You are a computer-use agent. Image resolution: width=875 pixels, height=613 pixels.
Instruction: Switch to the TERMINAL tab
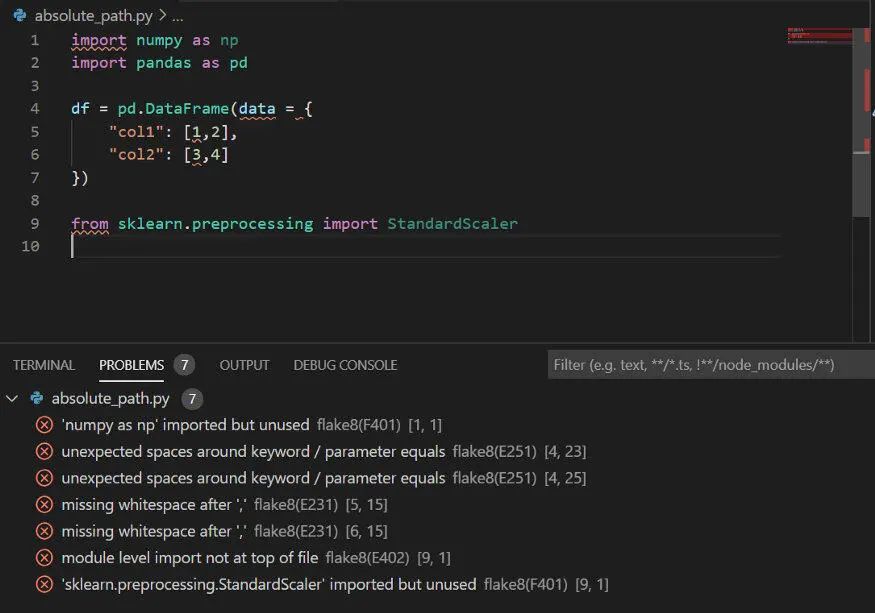click(x=44, y=365)
